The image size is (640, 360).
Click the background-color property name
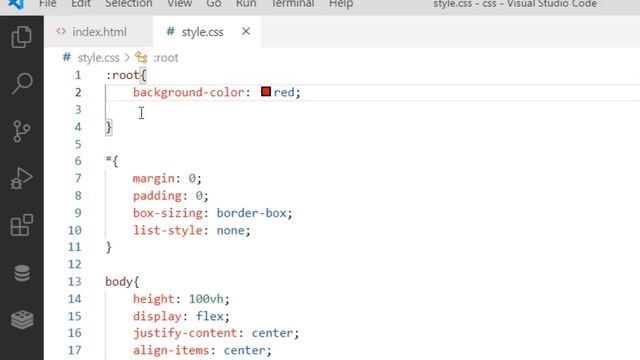point(189,92)
